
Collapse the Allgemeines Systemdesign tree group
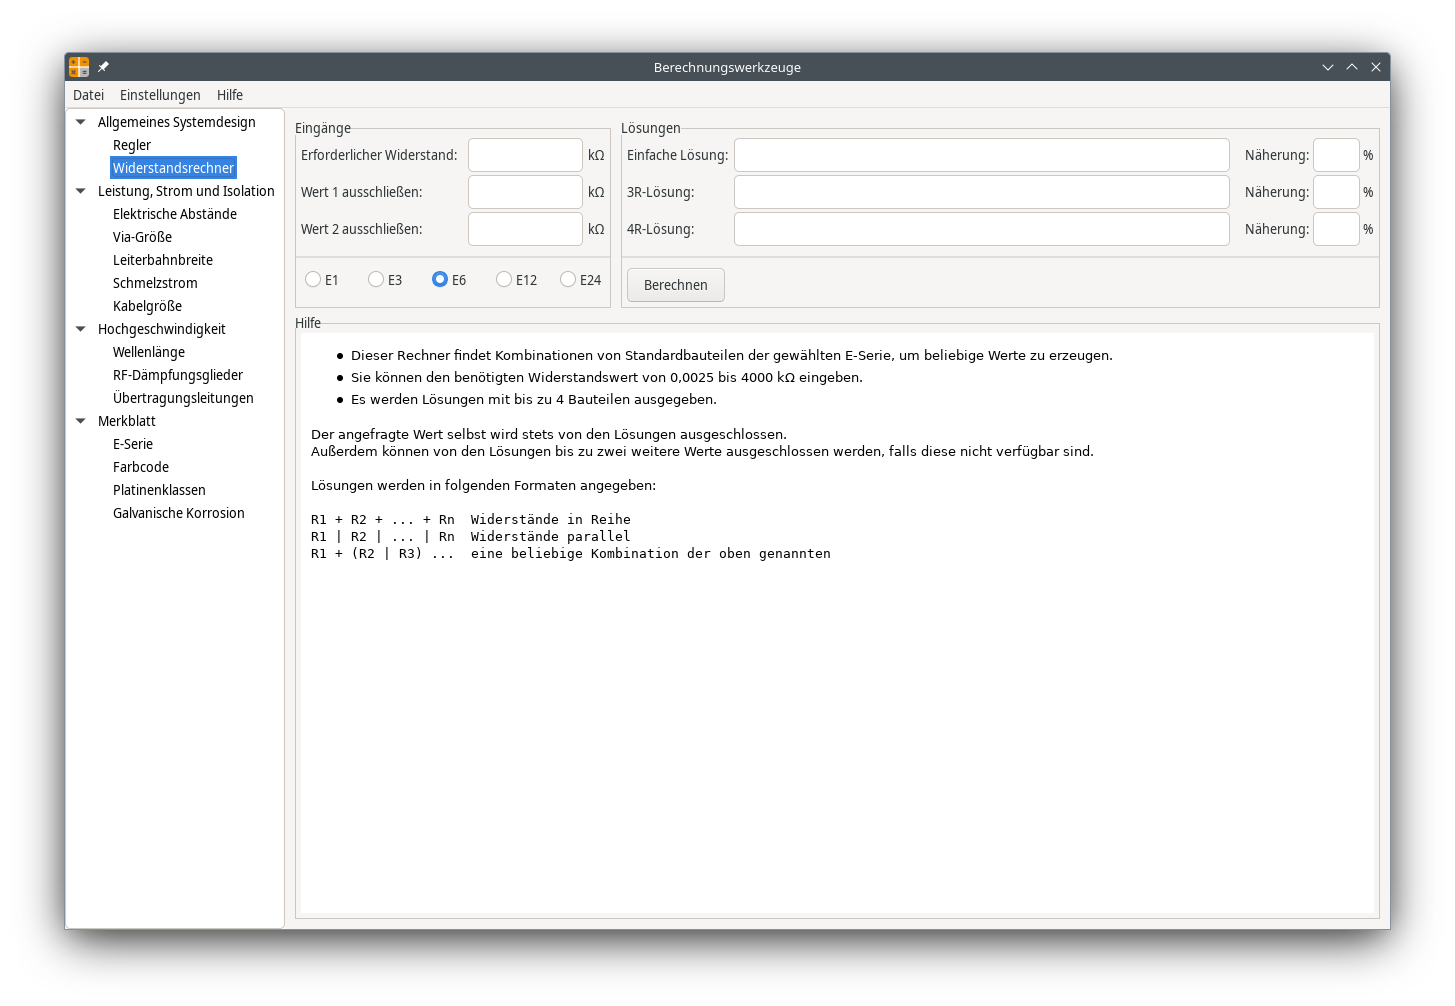click(x=81, y=122)
